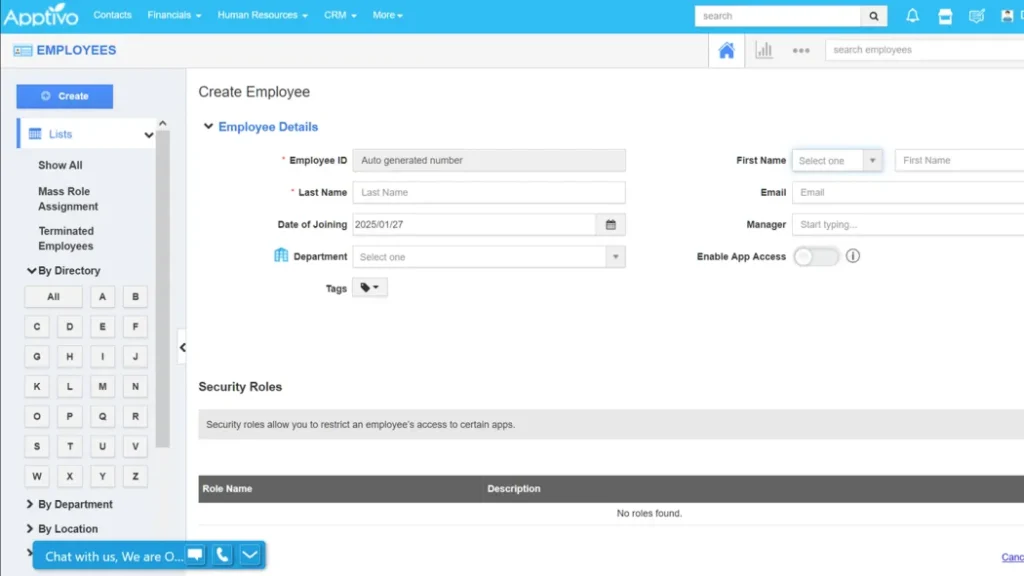
Task: Open the app store icon in header
Action: click(x=945, y=16)
